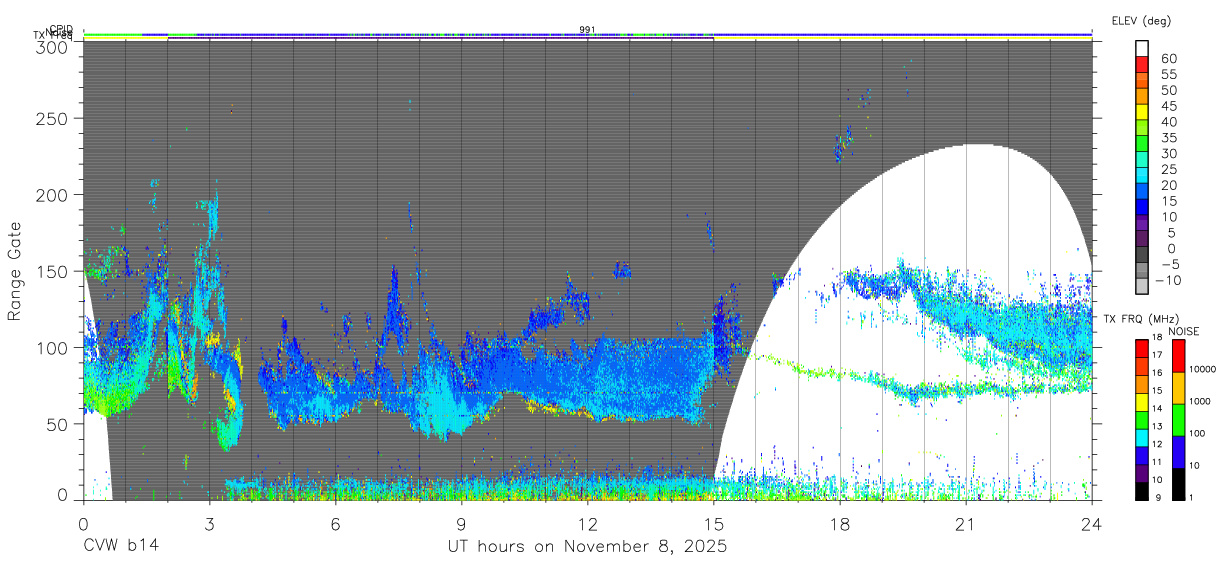
Task: Click the CPID color strip above the plot
Action: (x=587, y=34)
